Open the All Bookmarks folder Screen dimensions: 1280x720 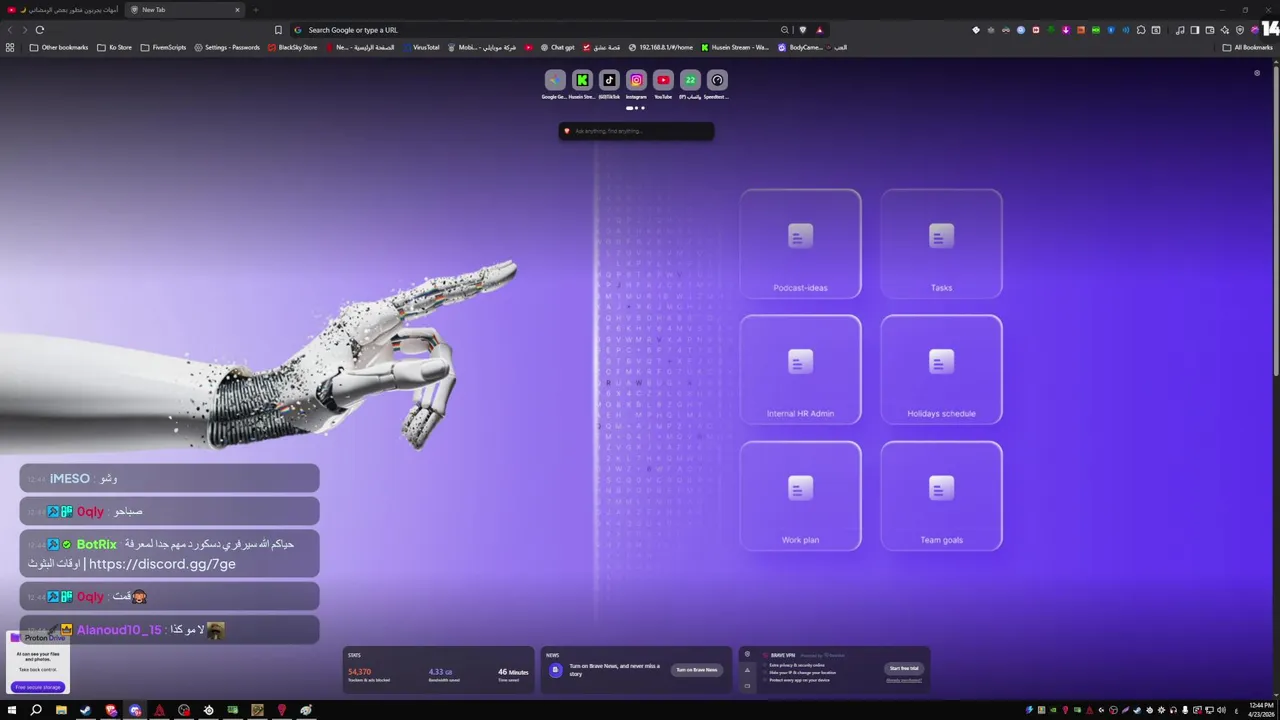tap(1247, 47)
